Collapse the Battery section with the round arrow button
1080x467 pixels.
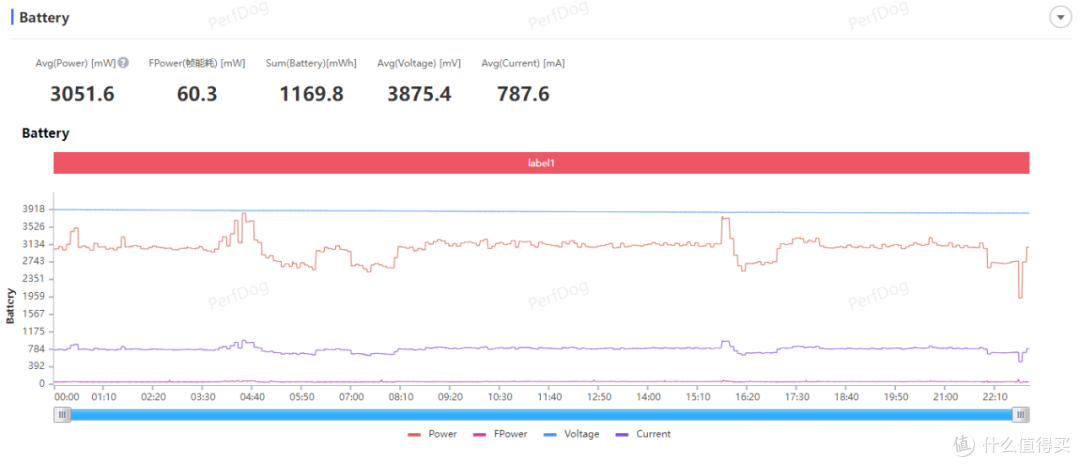pos(1060,17)
